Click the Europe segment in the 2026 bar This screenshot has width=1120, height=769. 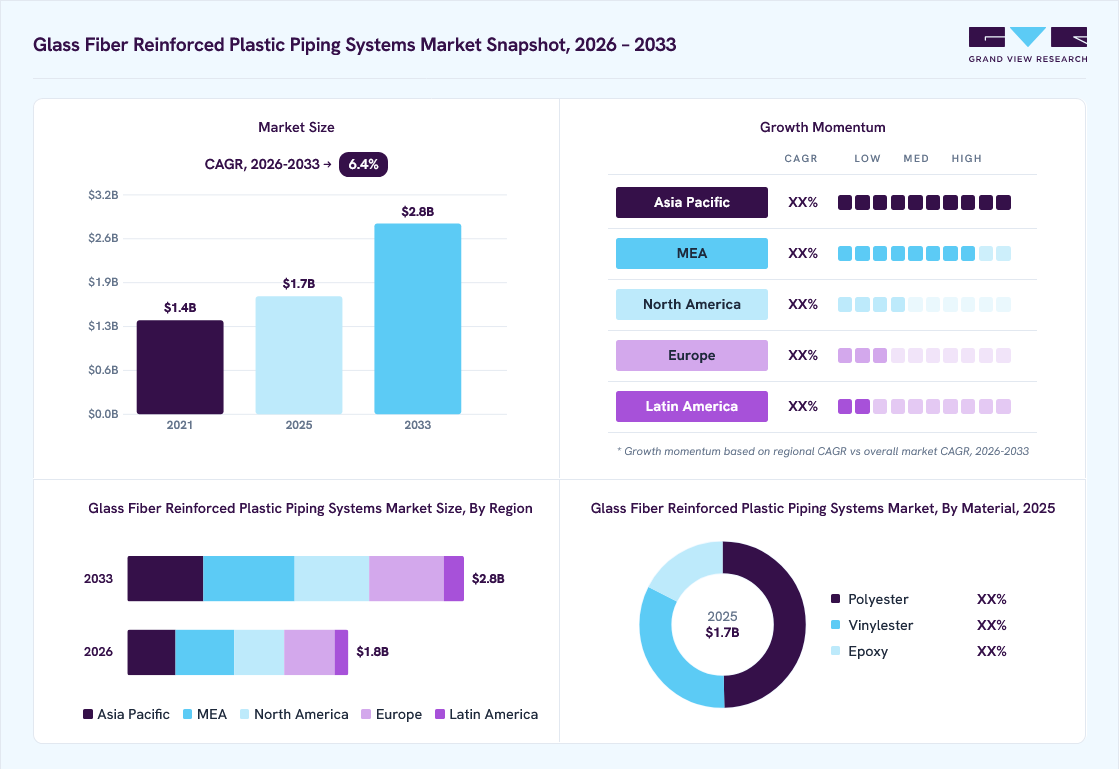click(309, 652)
